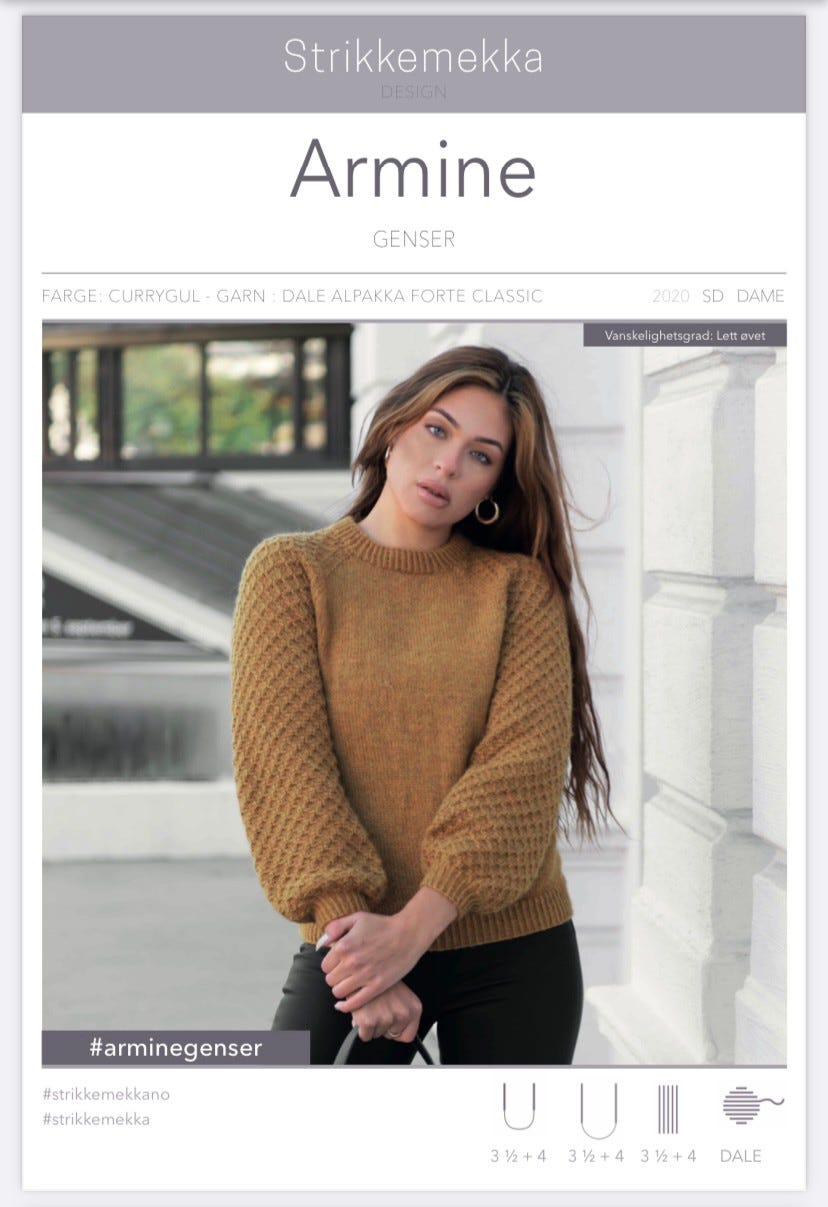Viewport: 828px width, 1207px height.
Task: Click the GENSER subtitle
Action: [414, 240]
